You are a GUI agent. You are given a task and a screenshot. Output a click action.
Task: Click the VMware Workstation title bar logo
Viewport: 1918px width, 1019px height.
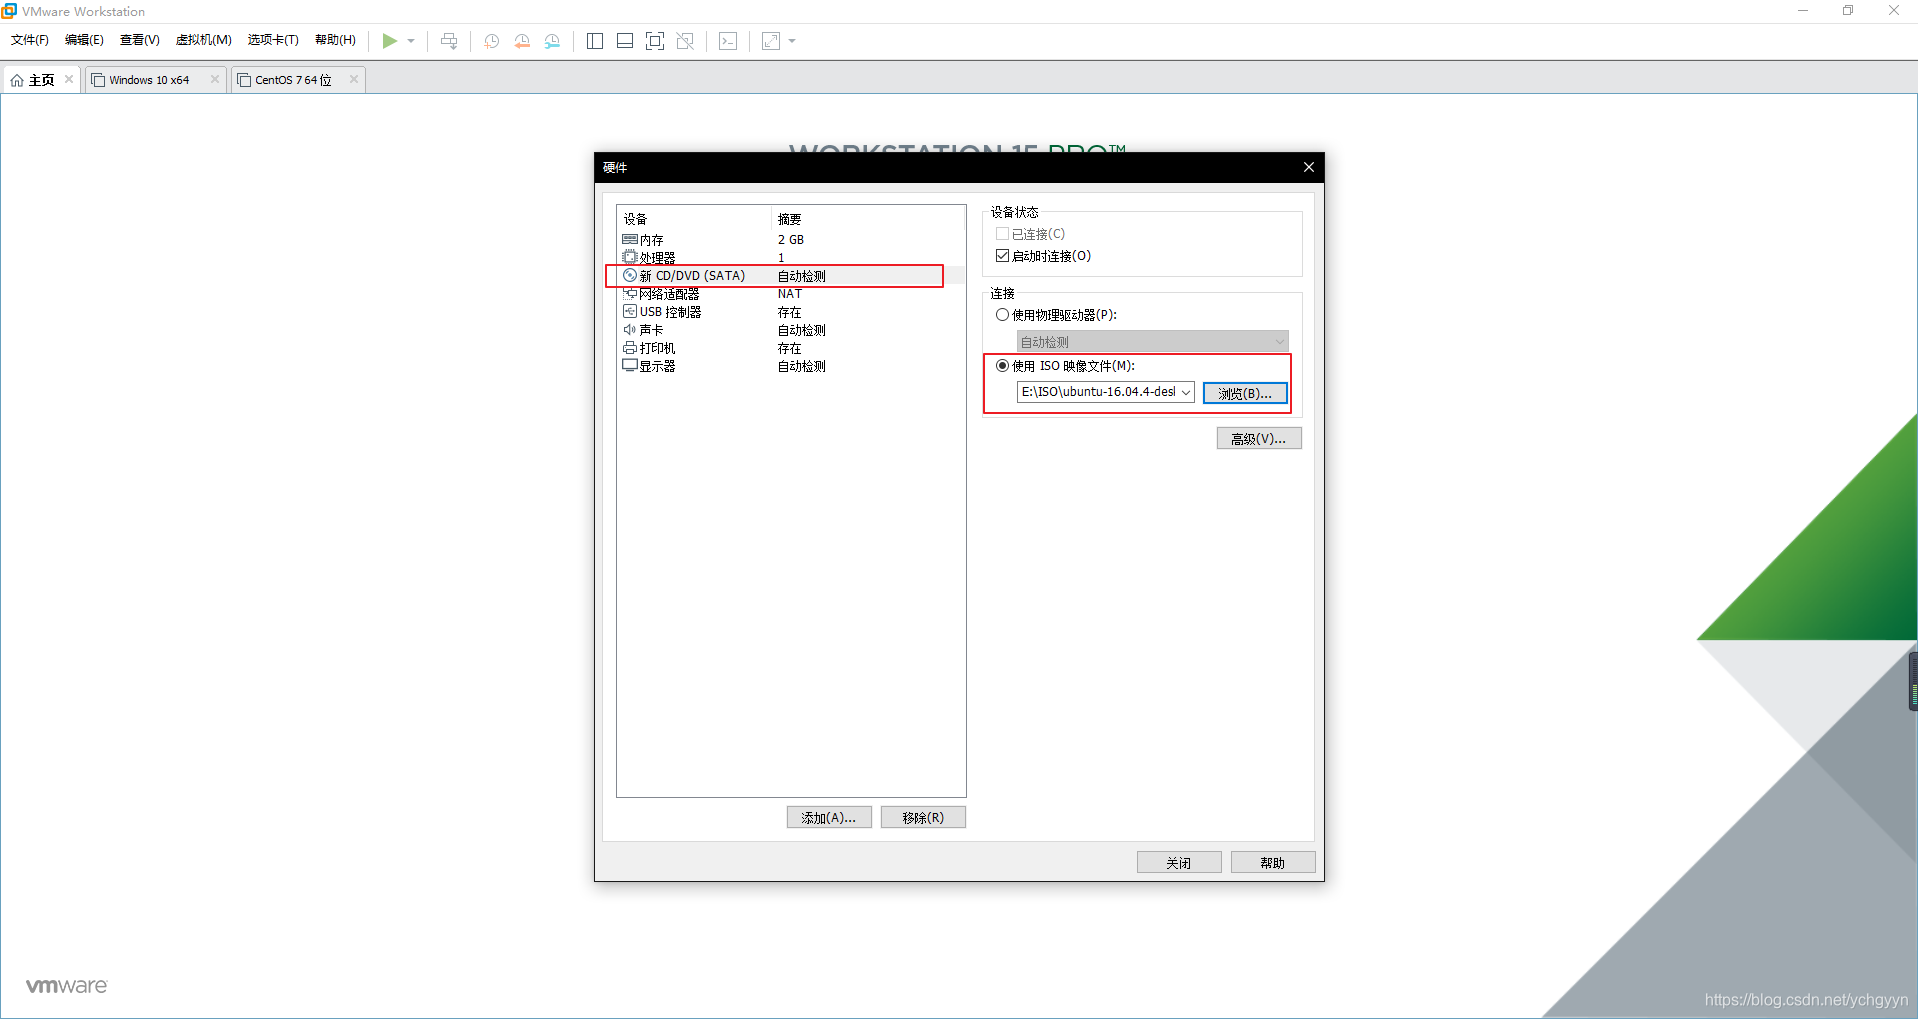[9, 11]
